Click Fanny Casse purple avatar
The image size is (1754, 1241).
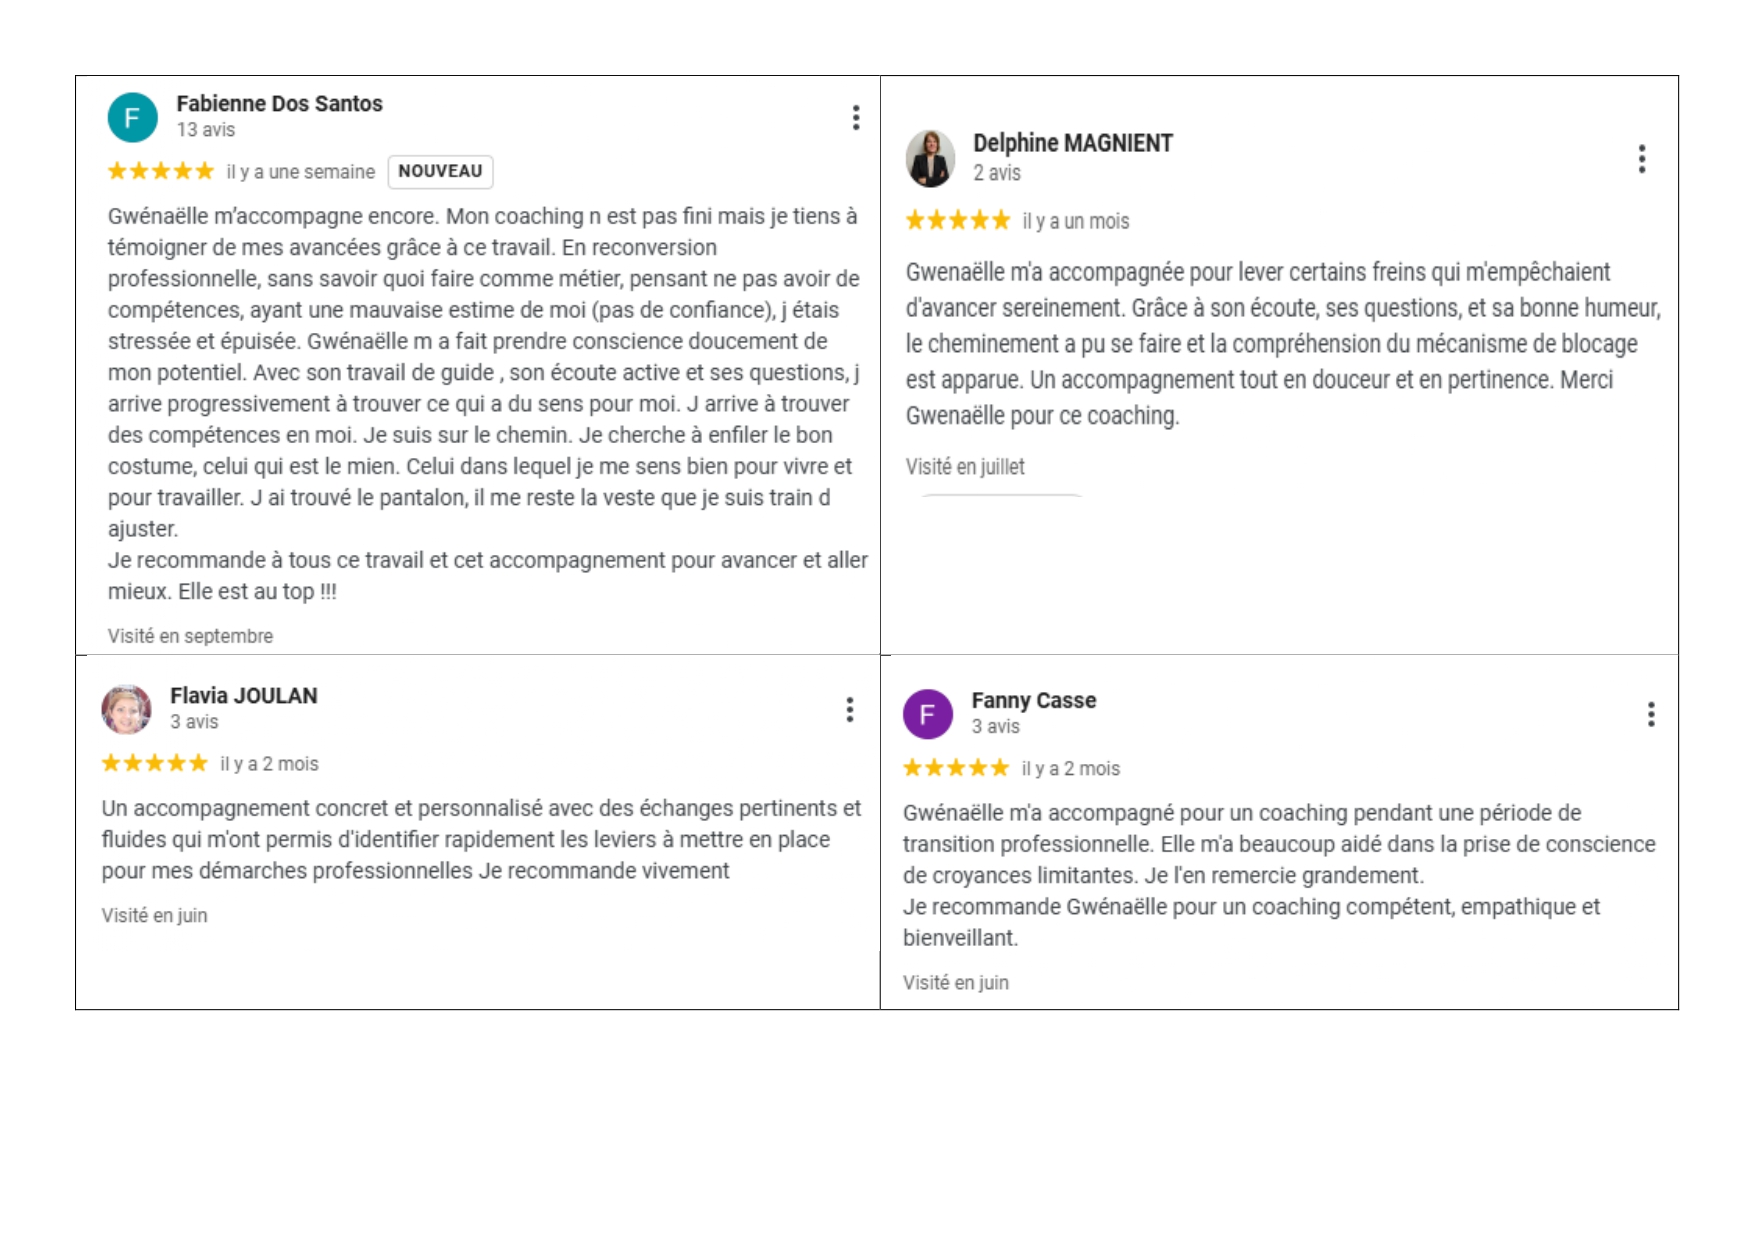(x=928, y=714)
